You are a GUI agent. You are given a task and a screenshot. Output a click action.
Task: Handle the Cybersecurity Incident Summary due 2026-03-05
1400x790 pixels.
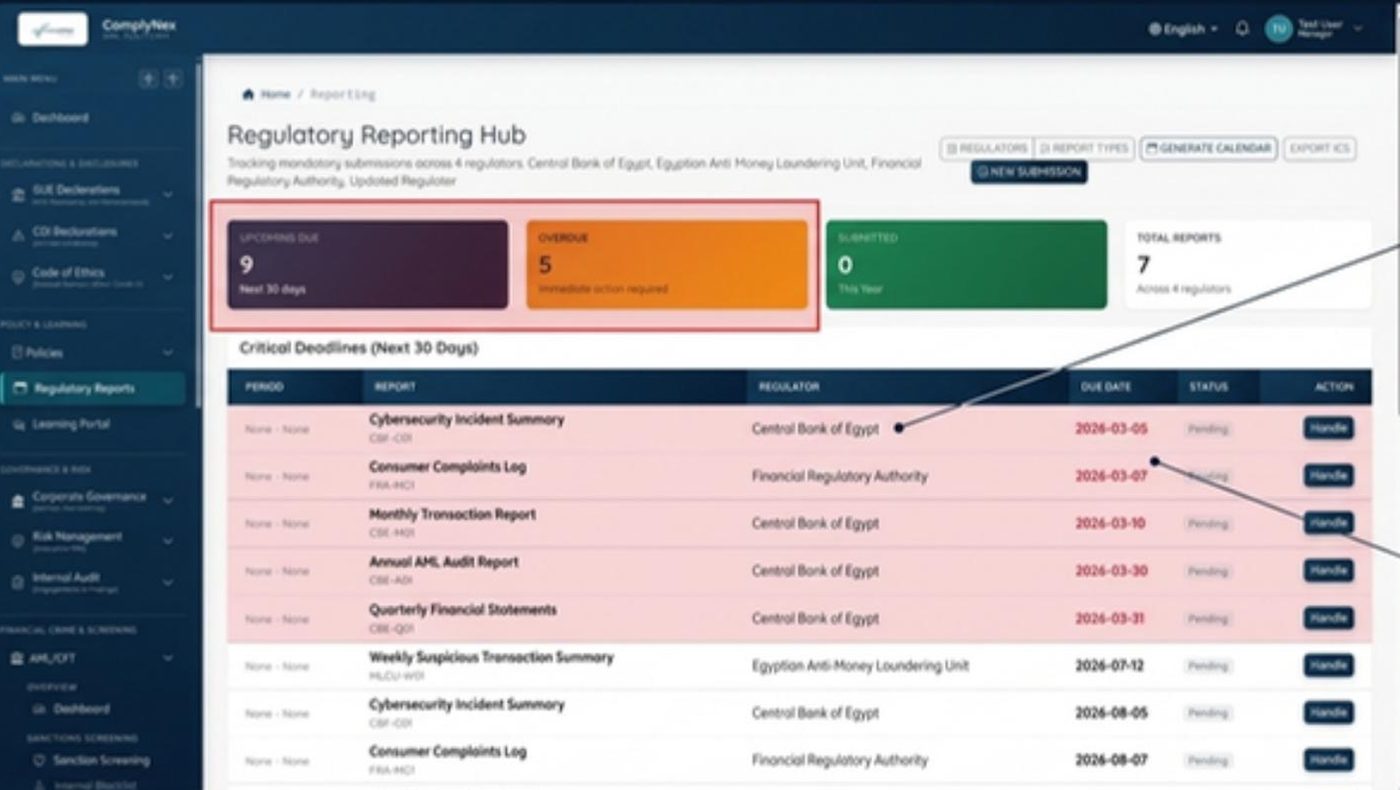(1328, 428)
